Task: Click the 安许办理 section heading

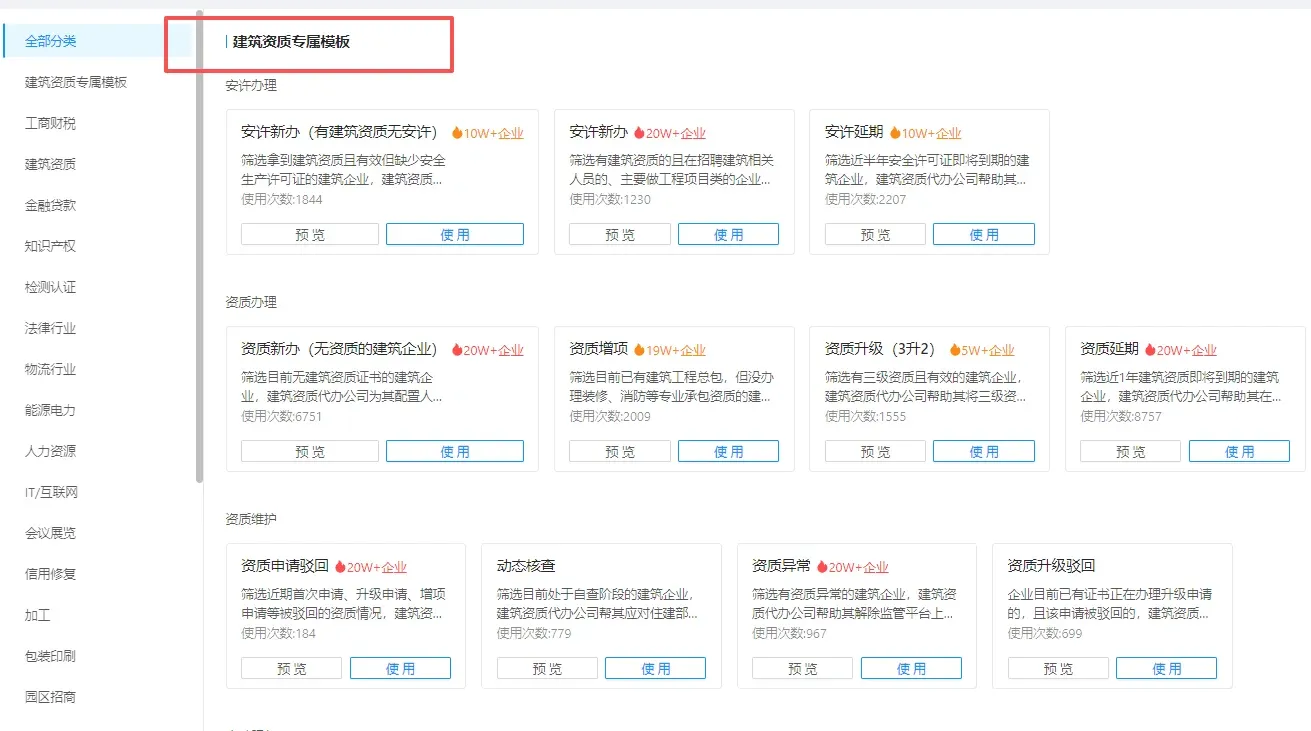Action: [251, 85]
